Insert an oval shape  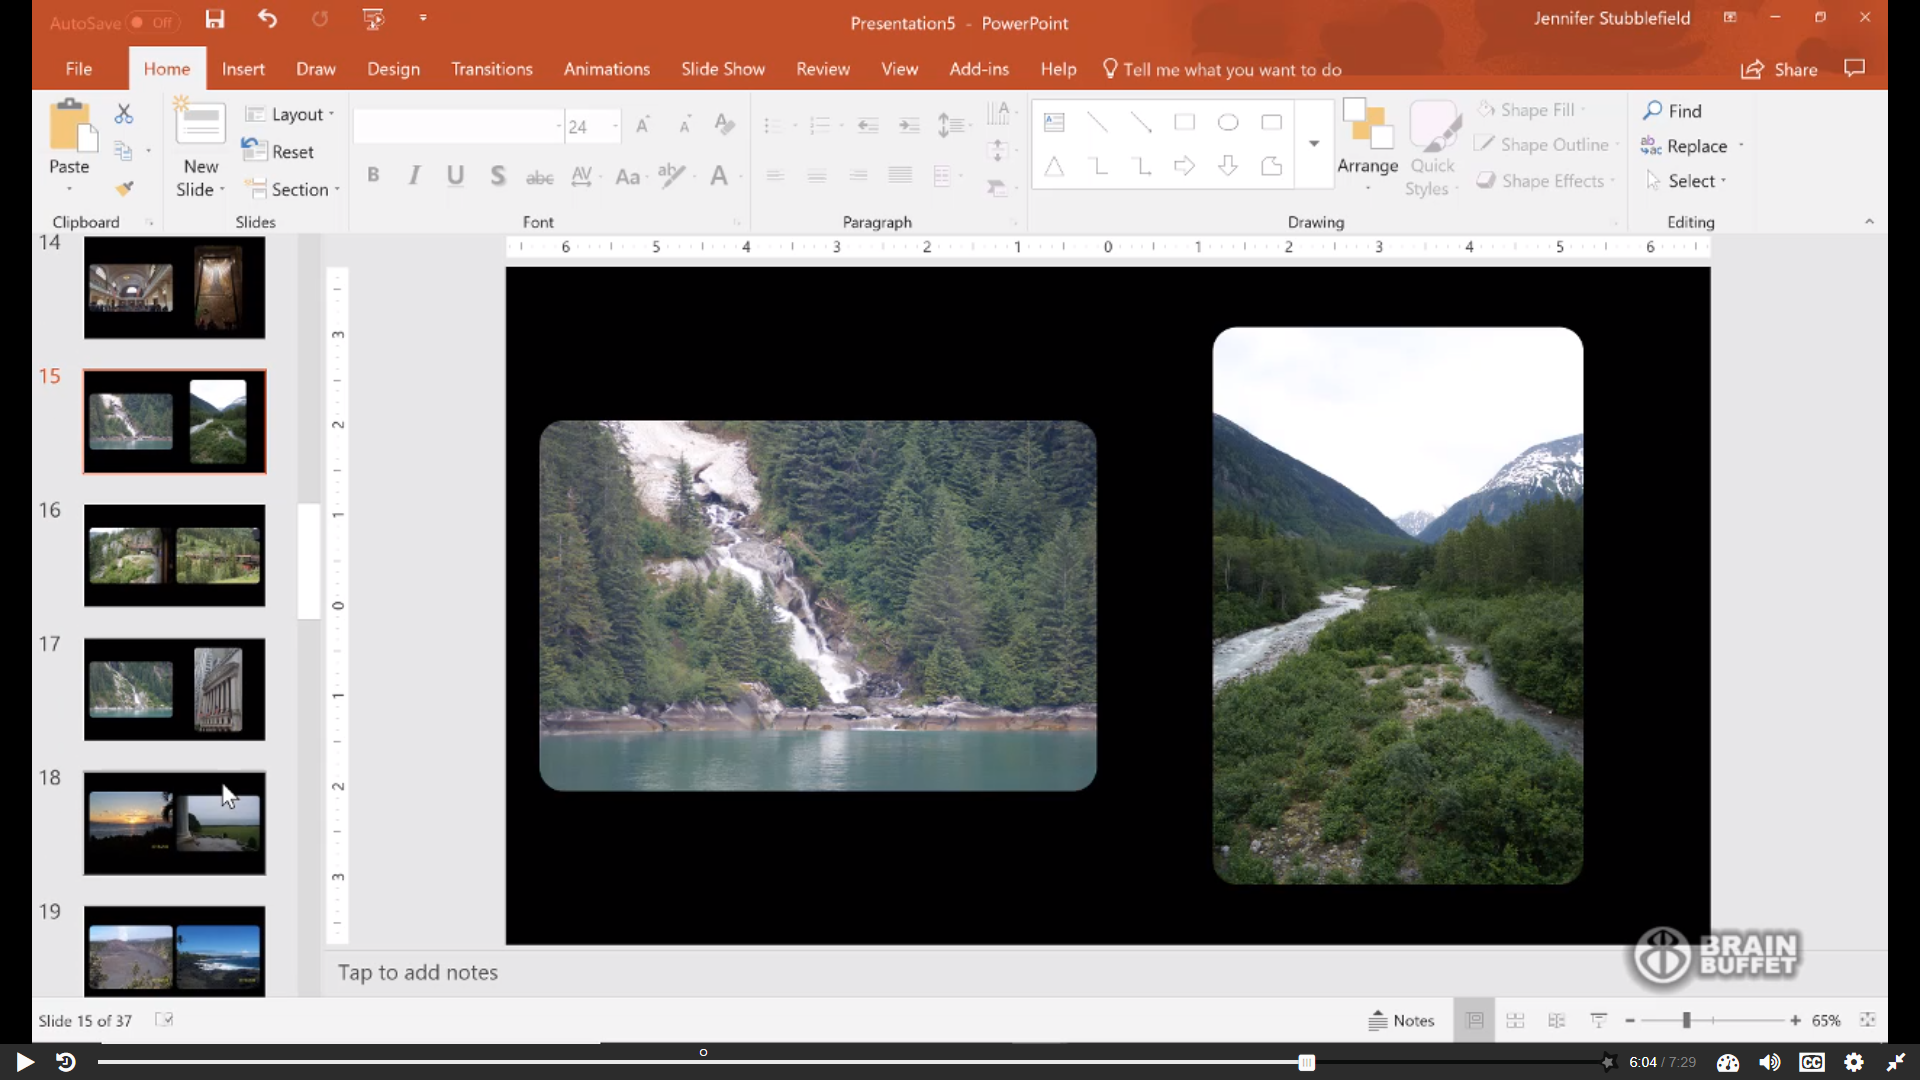point(1228,122)
